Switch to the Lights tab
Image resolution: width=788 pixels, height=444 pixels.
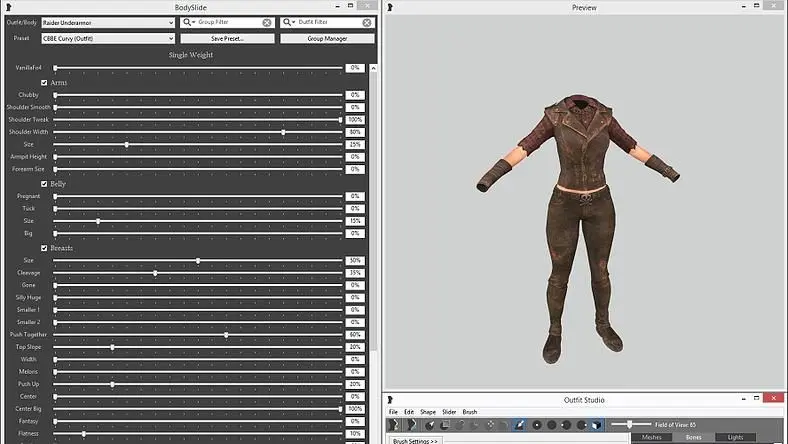(x=735, y=437)
